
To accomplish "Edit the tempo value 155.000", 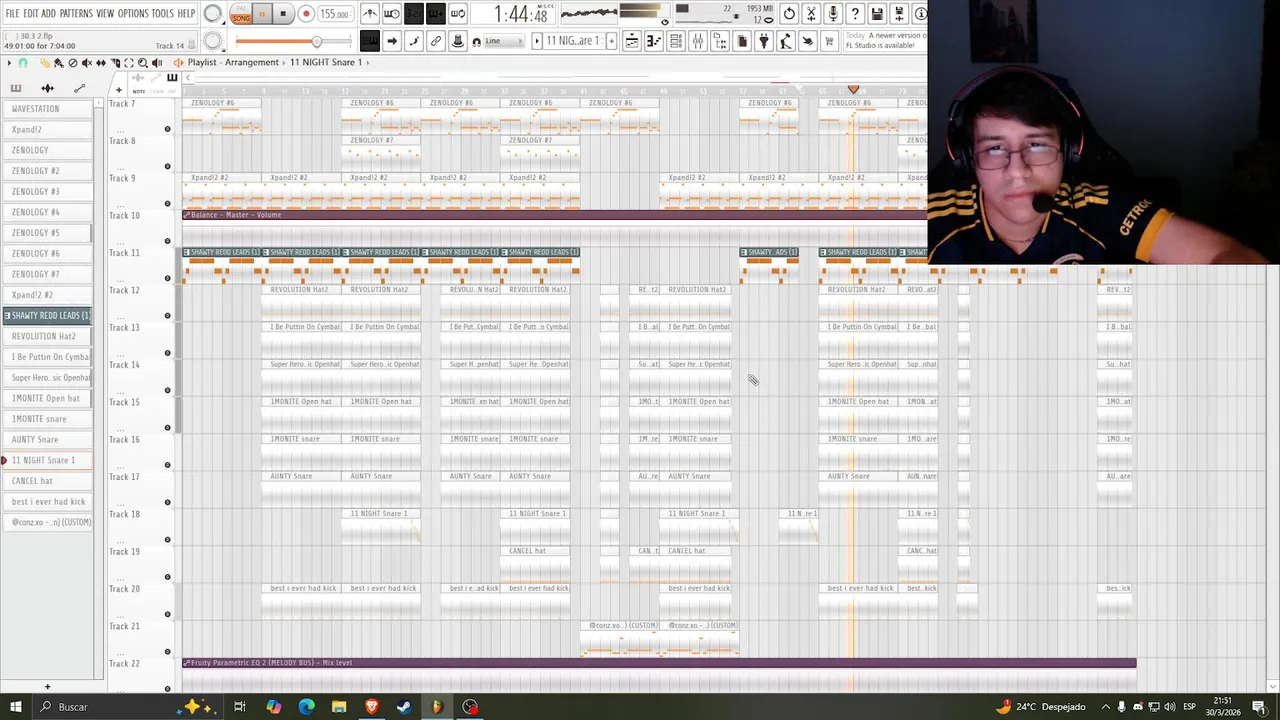I will (334, 14).
